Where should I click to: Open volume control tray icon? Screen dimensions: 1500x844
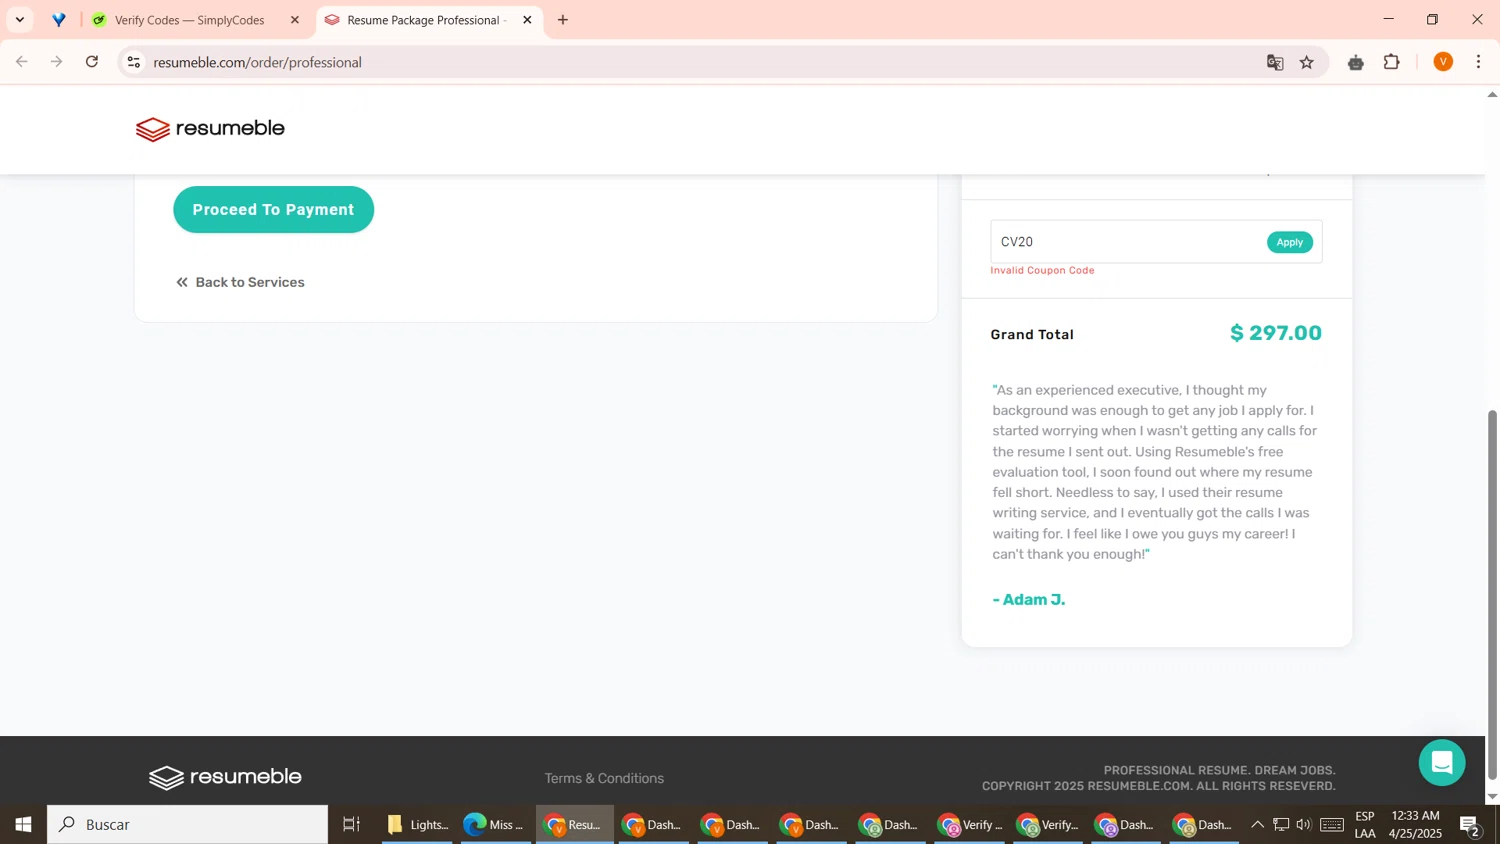click(x=1304, y=825)
